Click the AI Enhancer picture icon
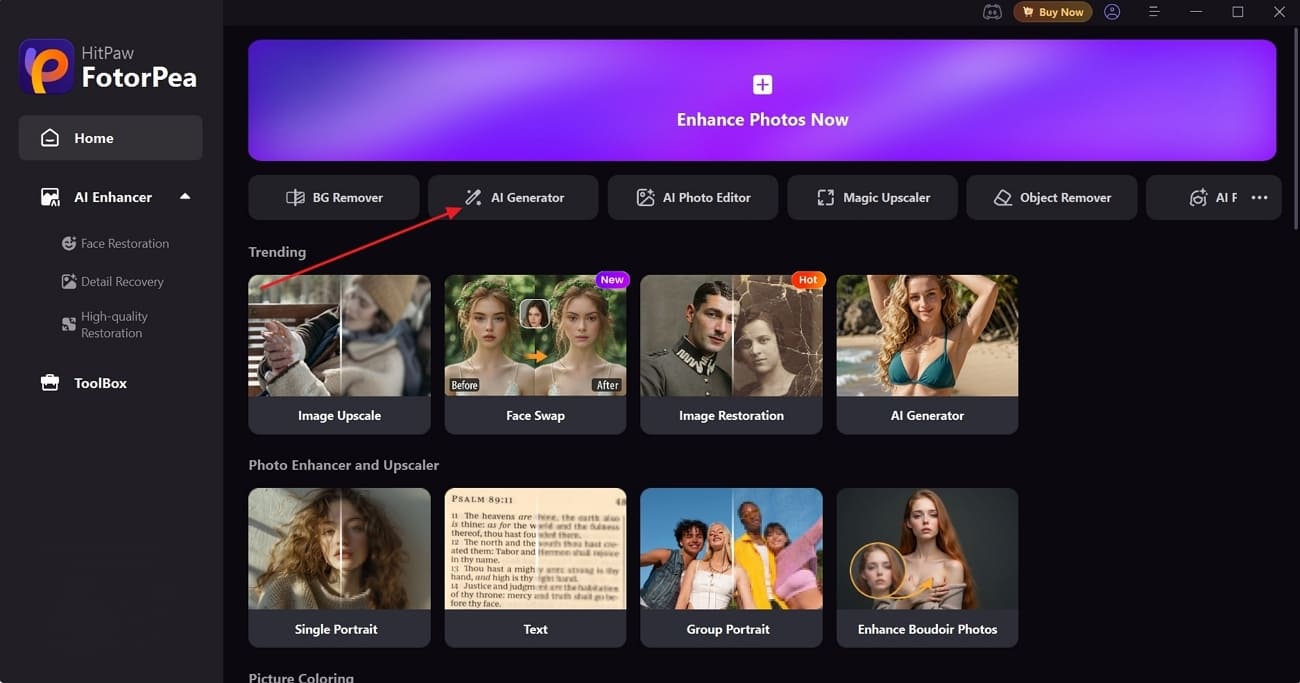 pos(49,197)
